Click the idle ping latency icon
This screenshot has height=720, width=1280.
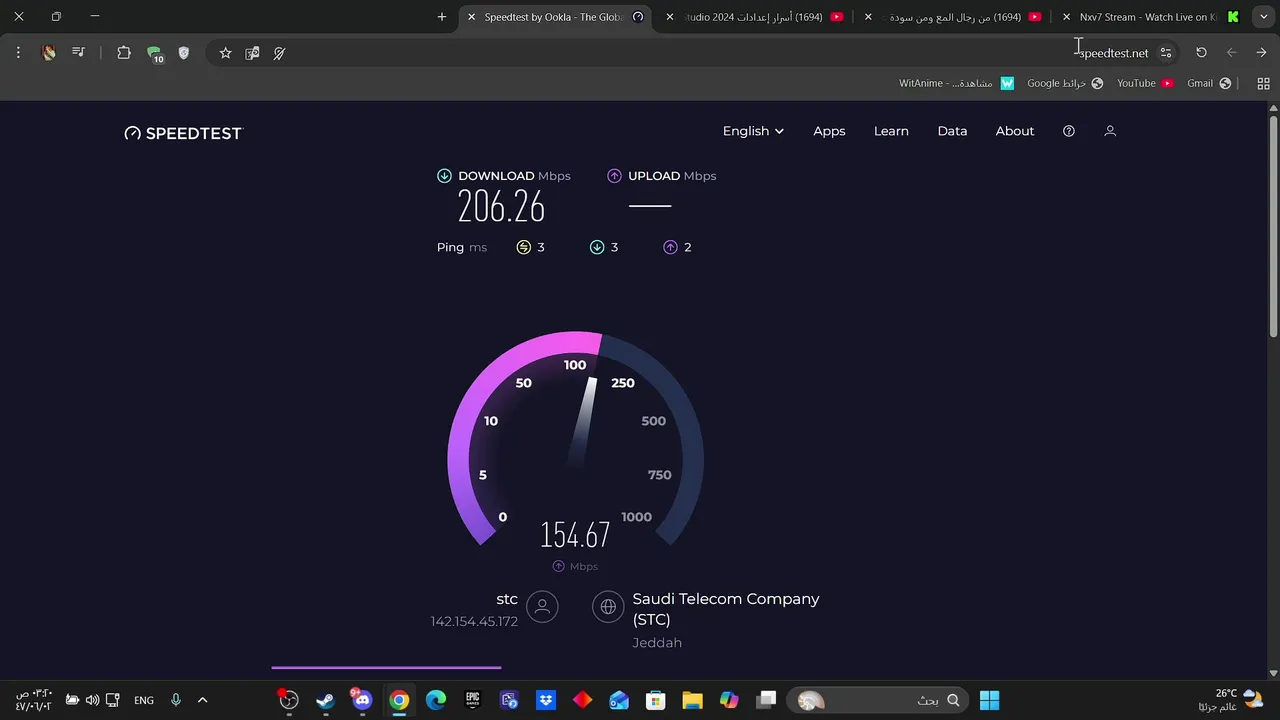click(523, 247)
